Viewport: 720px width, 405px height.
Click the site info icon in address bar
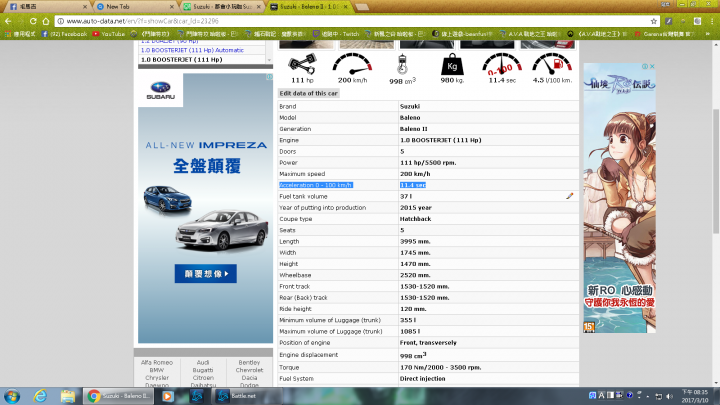(61, 21)
